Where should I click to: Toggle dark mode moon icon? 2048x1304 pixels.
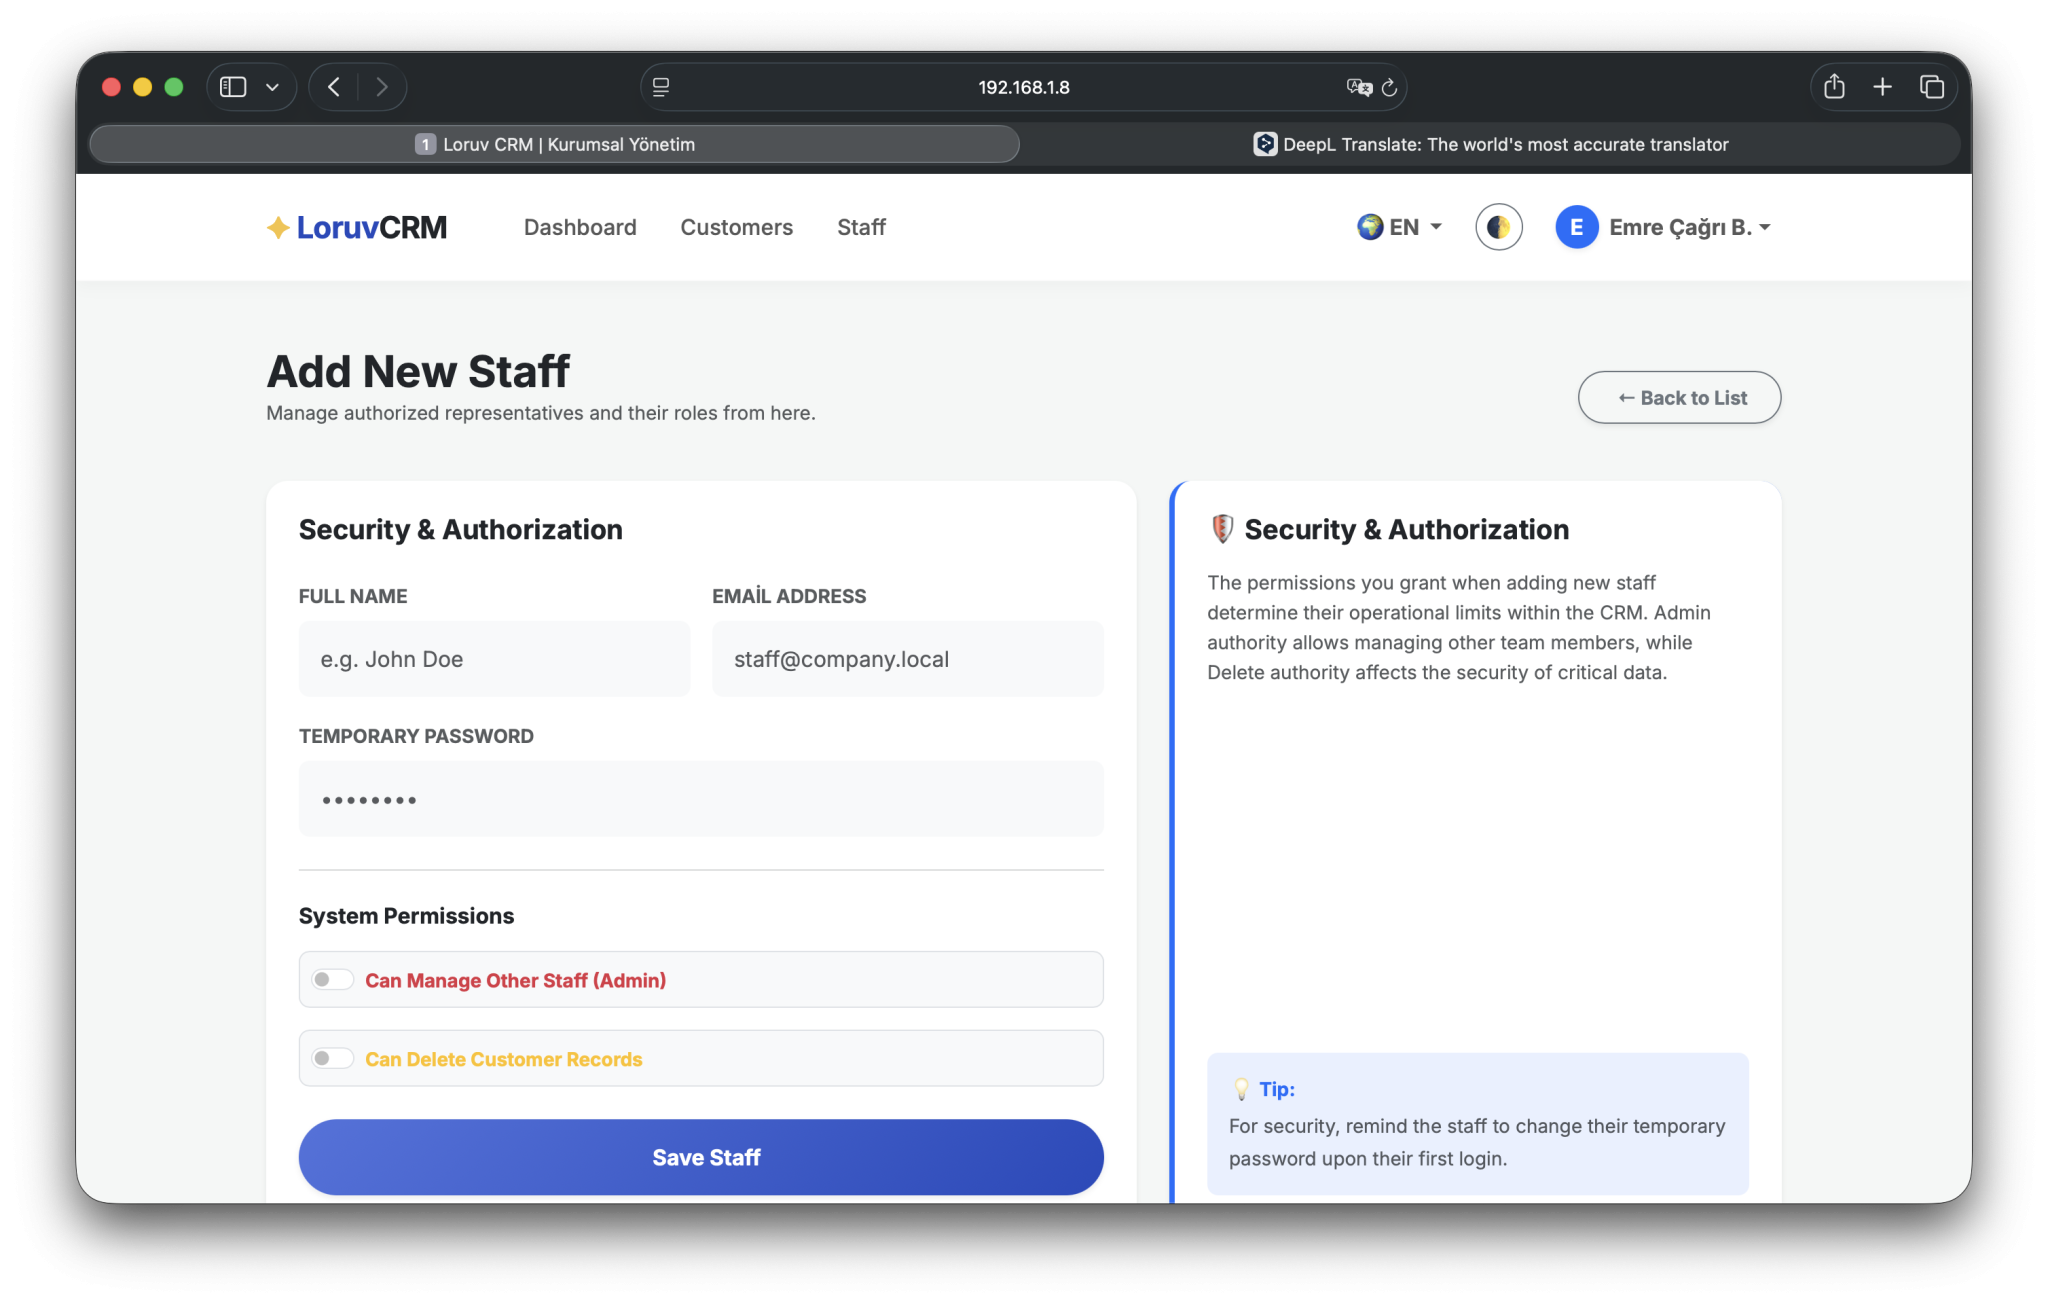(x=1498, y=227)
